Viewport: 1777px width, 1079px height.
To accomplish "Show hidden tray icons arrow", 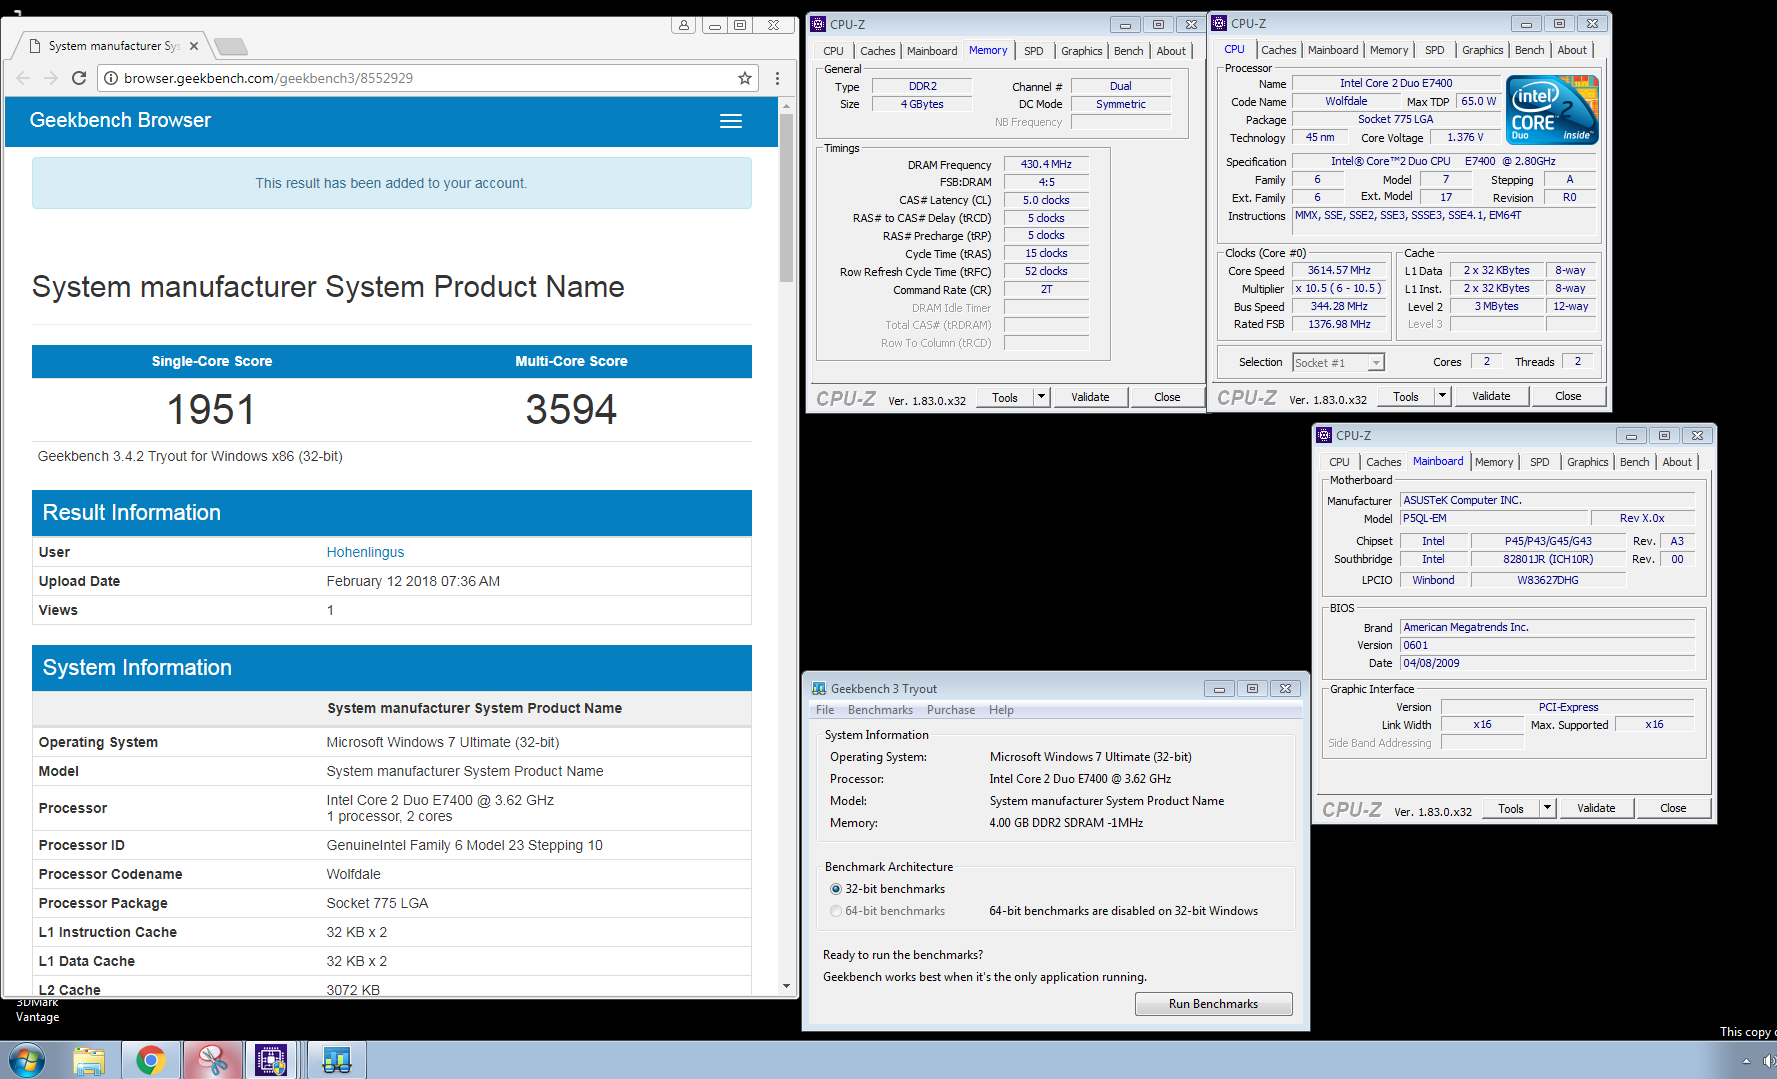I will tap(1746, 1061).
